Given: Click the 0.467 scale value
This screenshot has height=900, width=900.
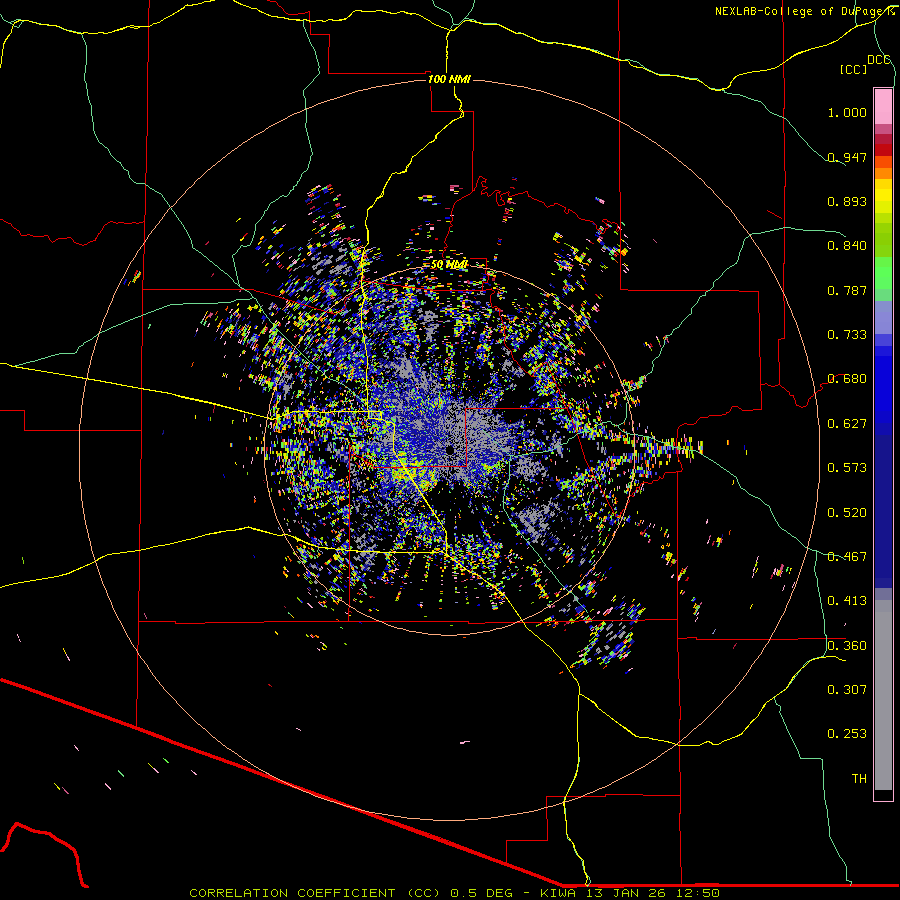Looking at the screenshot, I should click(x=847, y=557).
